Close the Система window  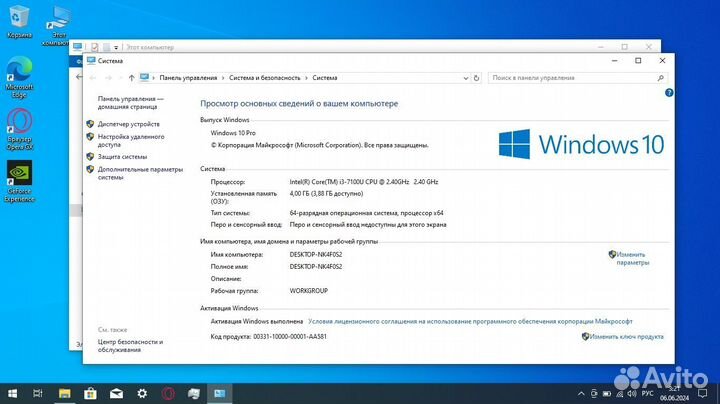coord(662,61)
